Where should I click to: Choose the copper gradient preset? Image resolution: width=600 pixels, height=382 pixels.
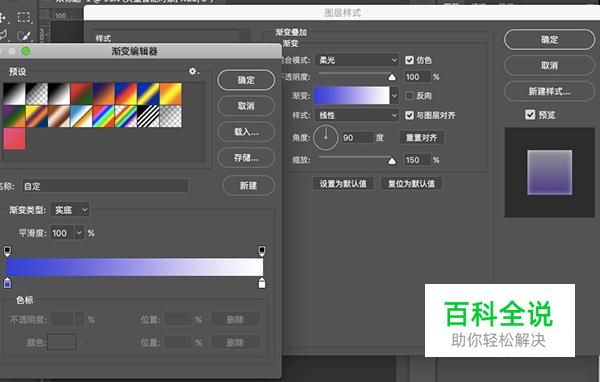[x=59, y=116]
